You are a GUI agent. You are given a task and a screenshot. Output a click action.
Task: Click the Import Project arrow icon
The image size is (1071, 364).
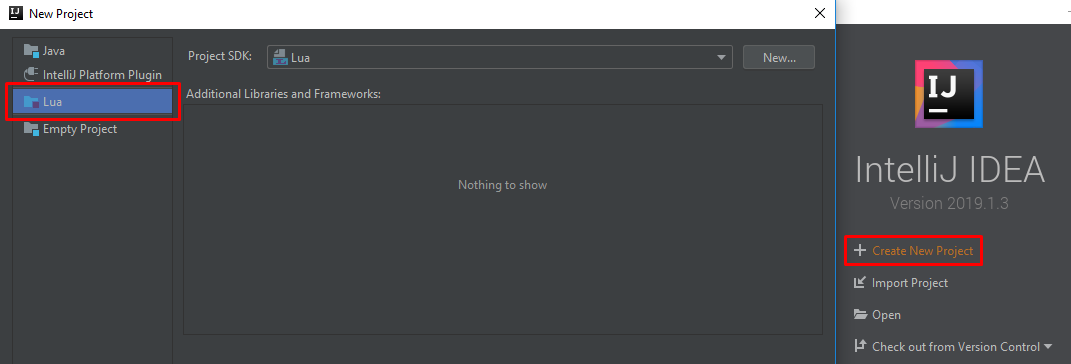[860, 283]
